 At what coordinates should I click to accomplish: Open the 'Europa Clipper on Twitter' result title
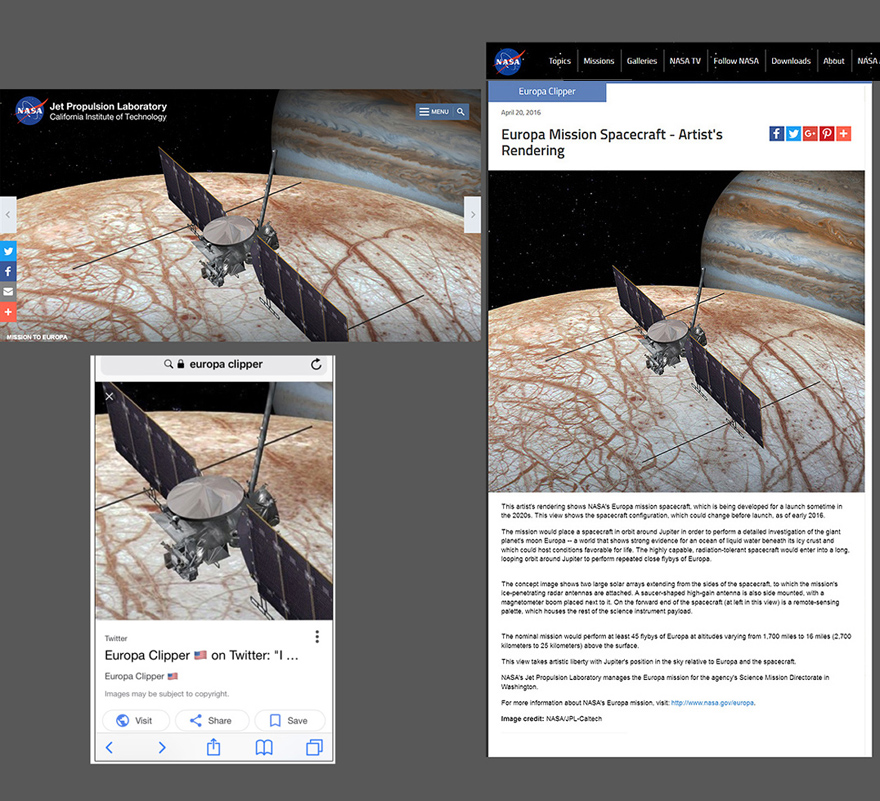(201, 655)
